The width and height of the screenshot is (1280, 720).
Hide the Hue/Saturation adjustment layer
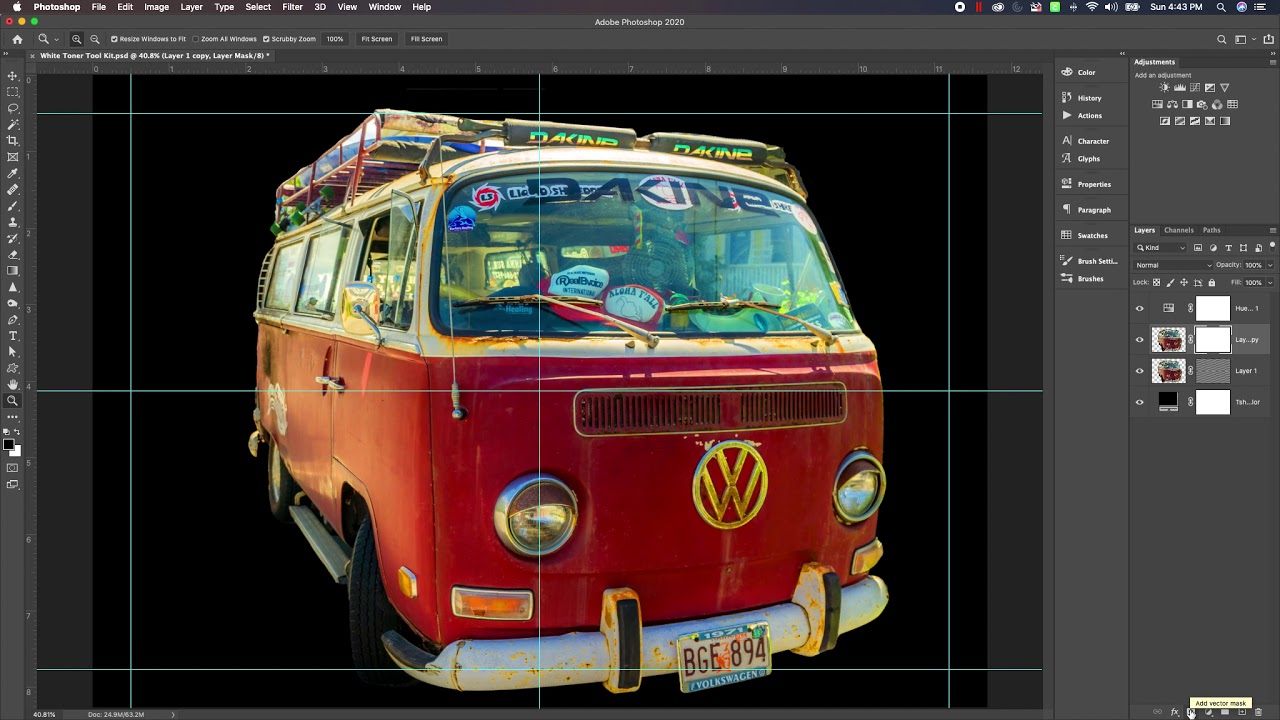click(1139, 308)
